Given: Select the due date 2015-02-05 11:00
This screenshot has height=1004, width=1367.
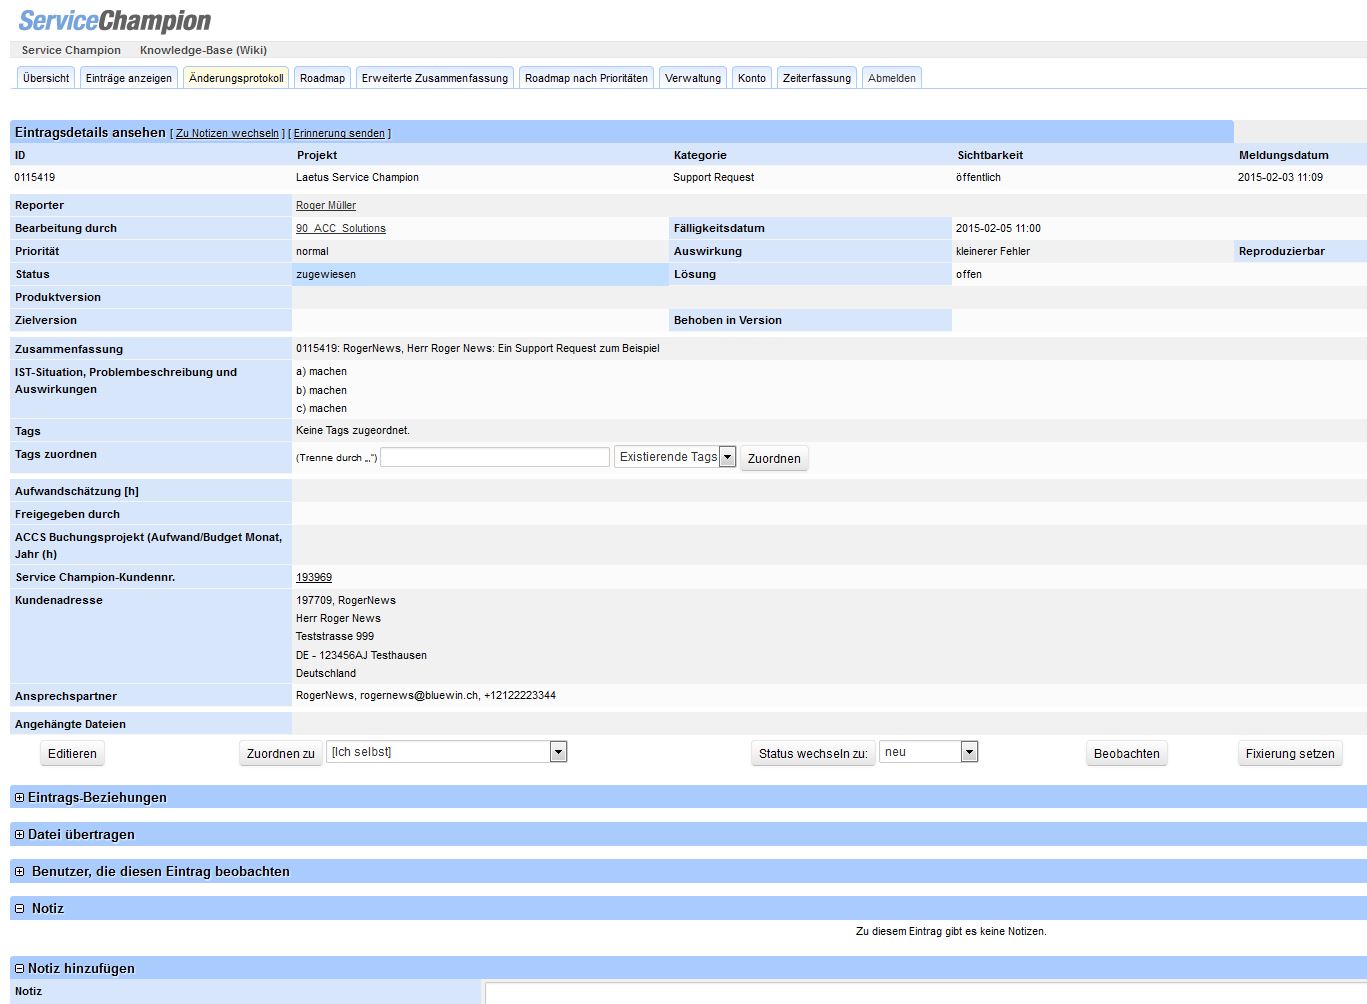Looking at the screenshot, I should click(x=998, y=228).
